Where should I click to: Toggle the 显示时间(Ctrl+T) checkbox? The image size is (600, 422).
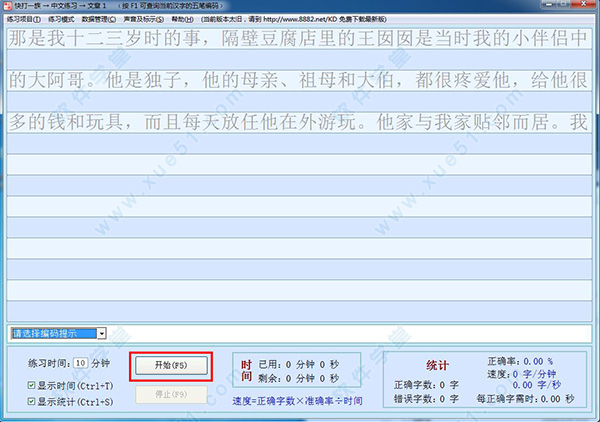(x=33, y=385)
